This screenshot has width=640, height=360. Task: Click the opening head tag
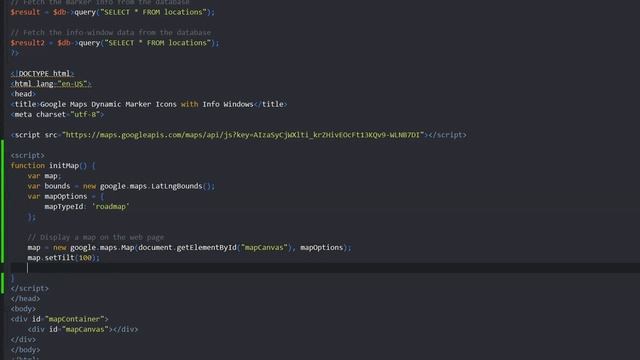click(23, 94)
